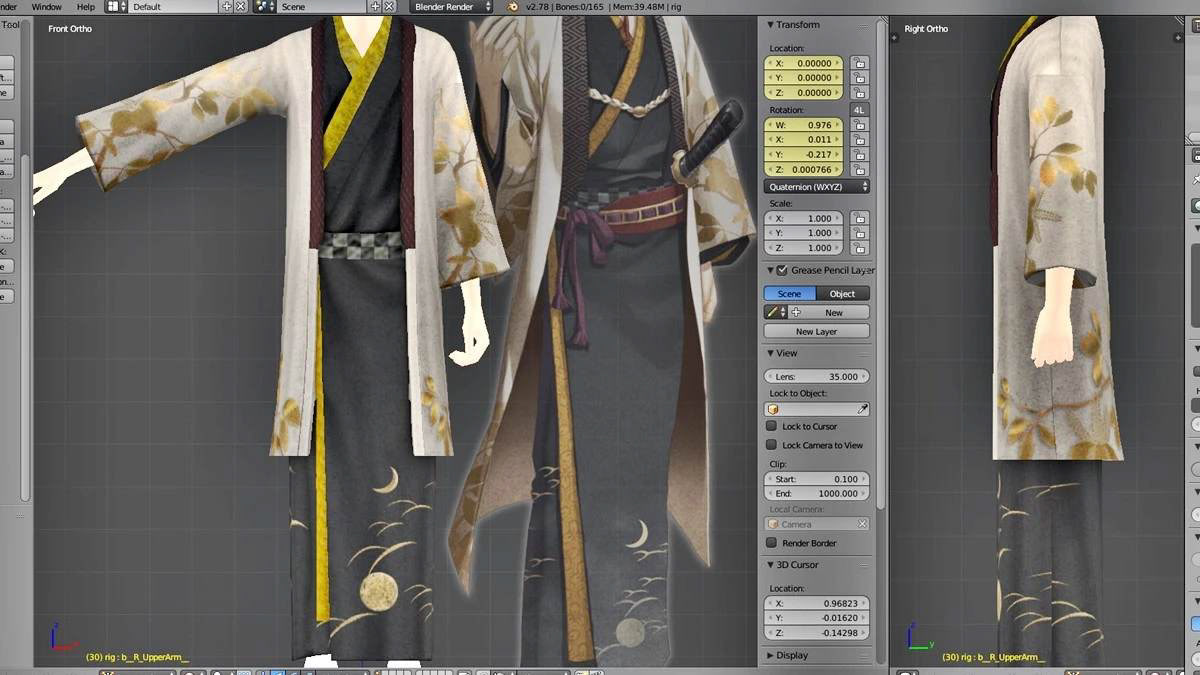Open the screen layout browse icon

(x=115, y=6)
